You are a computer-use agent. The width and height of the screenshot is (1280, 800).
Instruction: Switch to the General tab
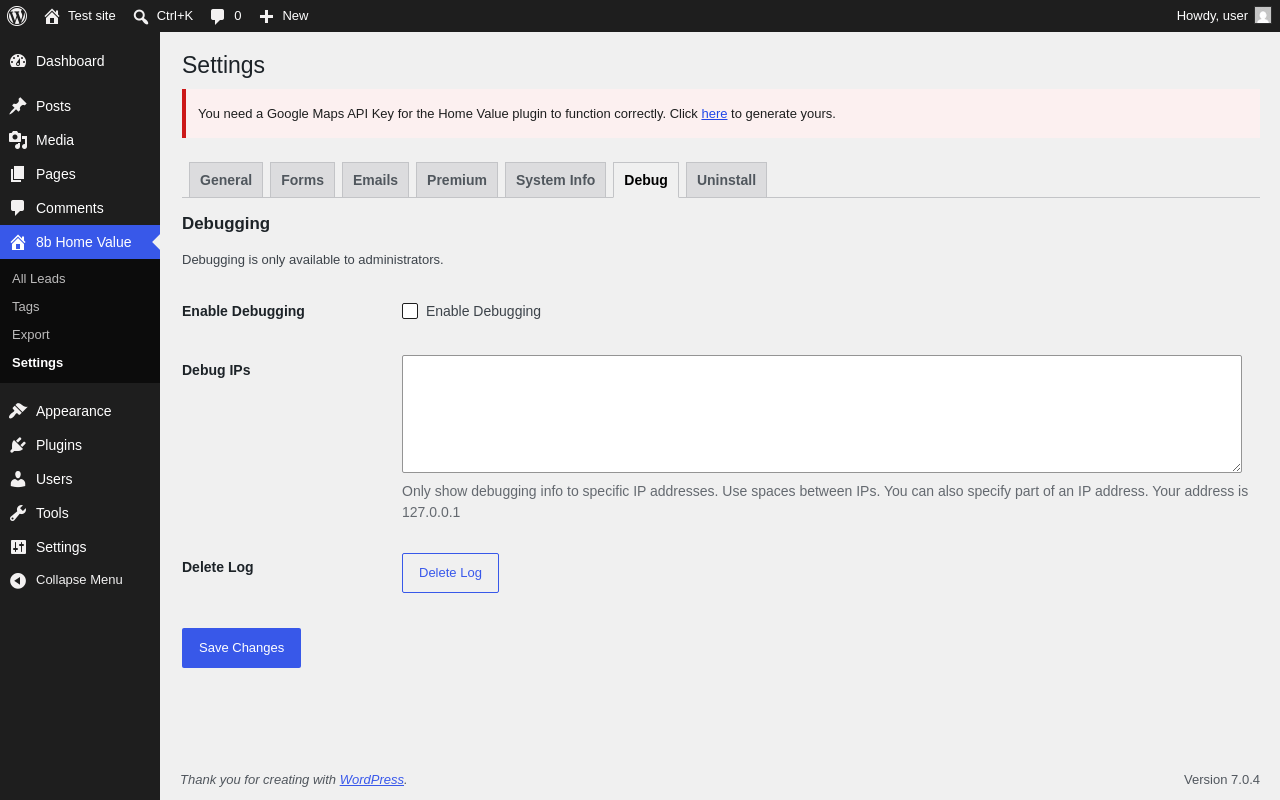coord(226,180)
